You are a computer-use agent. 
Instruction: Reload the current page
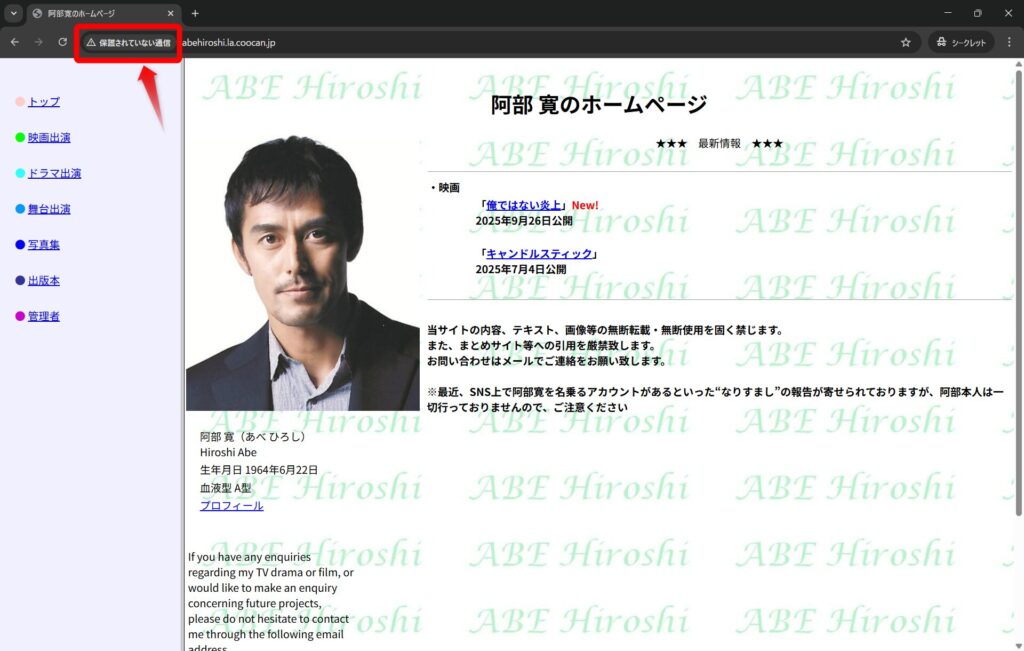click(x=63, y=42)
